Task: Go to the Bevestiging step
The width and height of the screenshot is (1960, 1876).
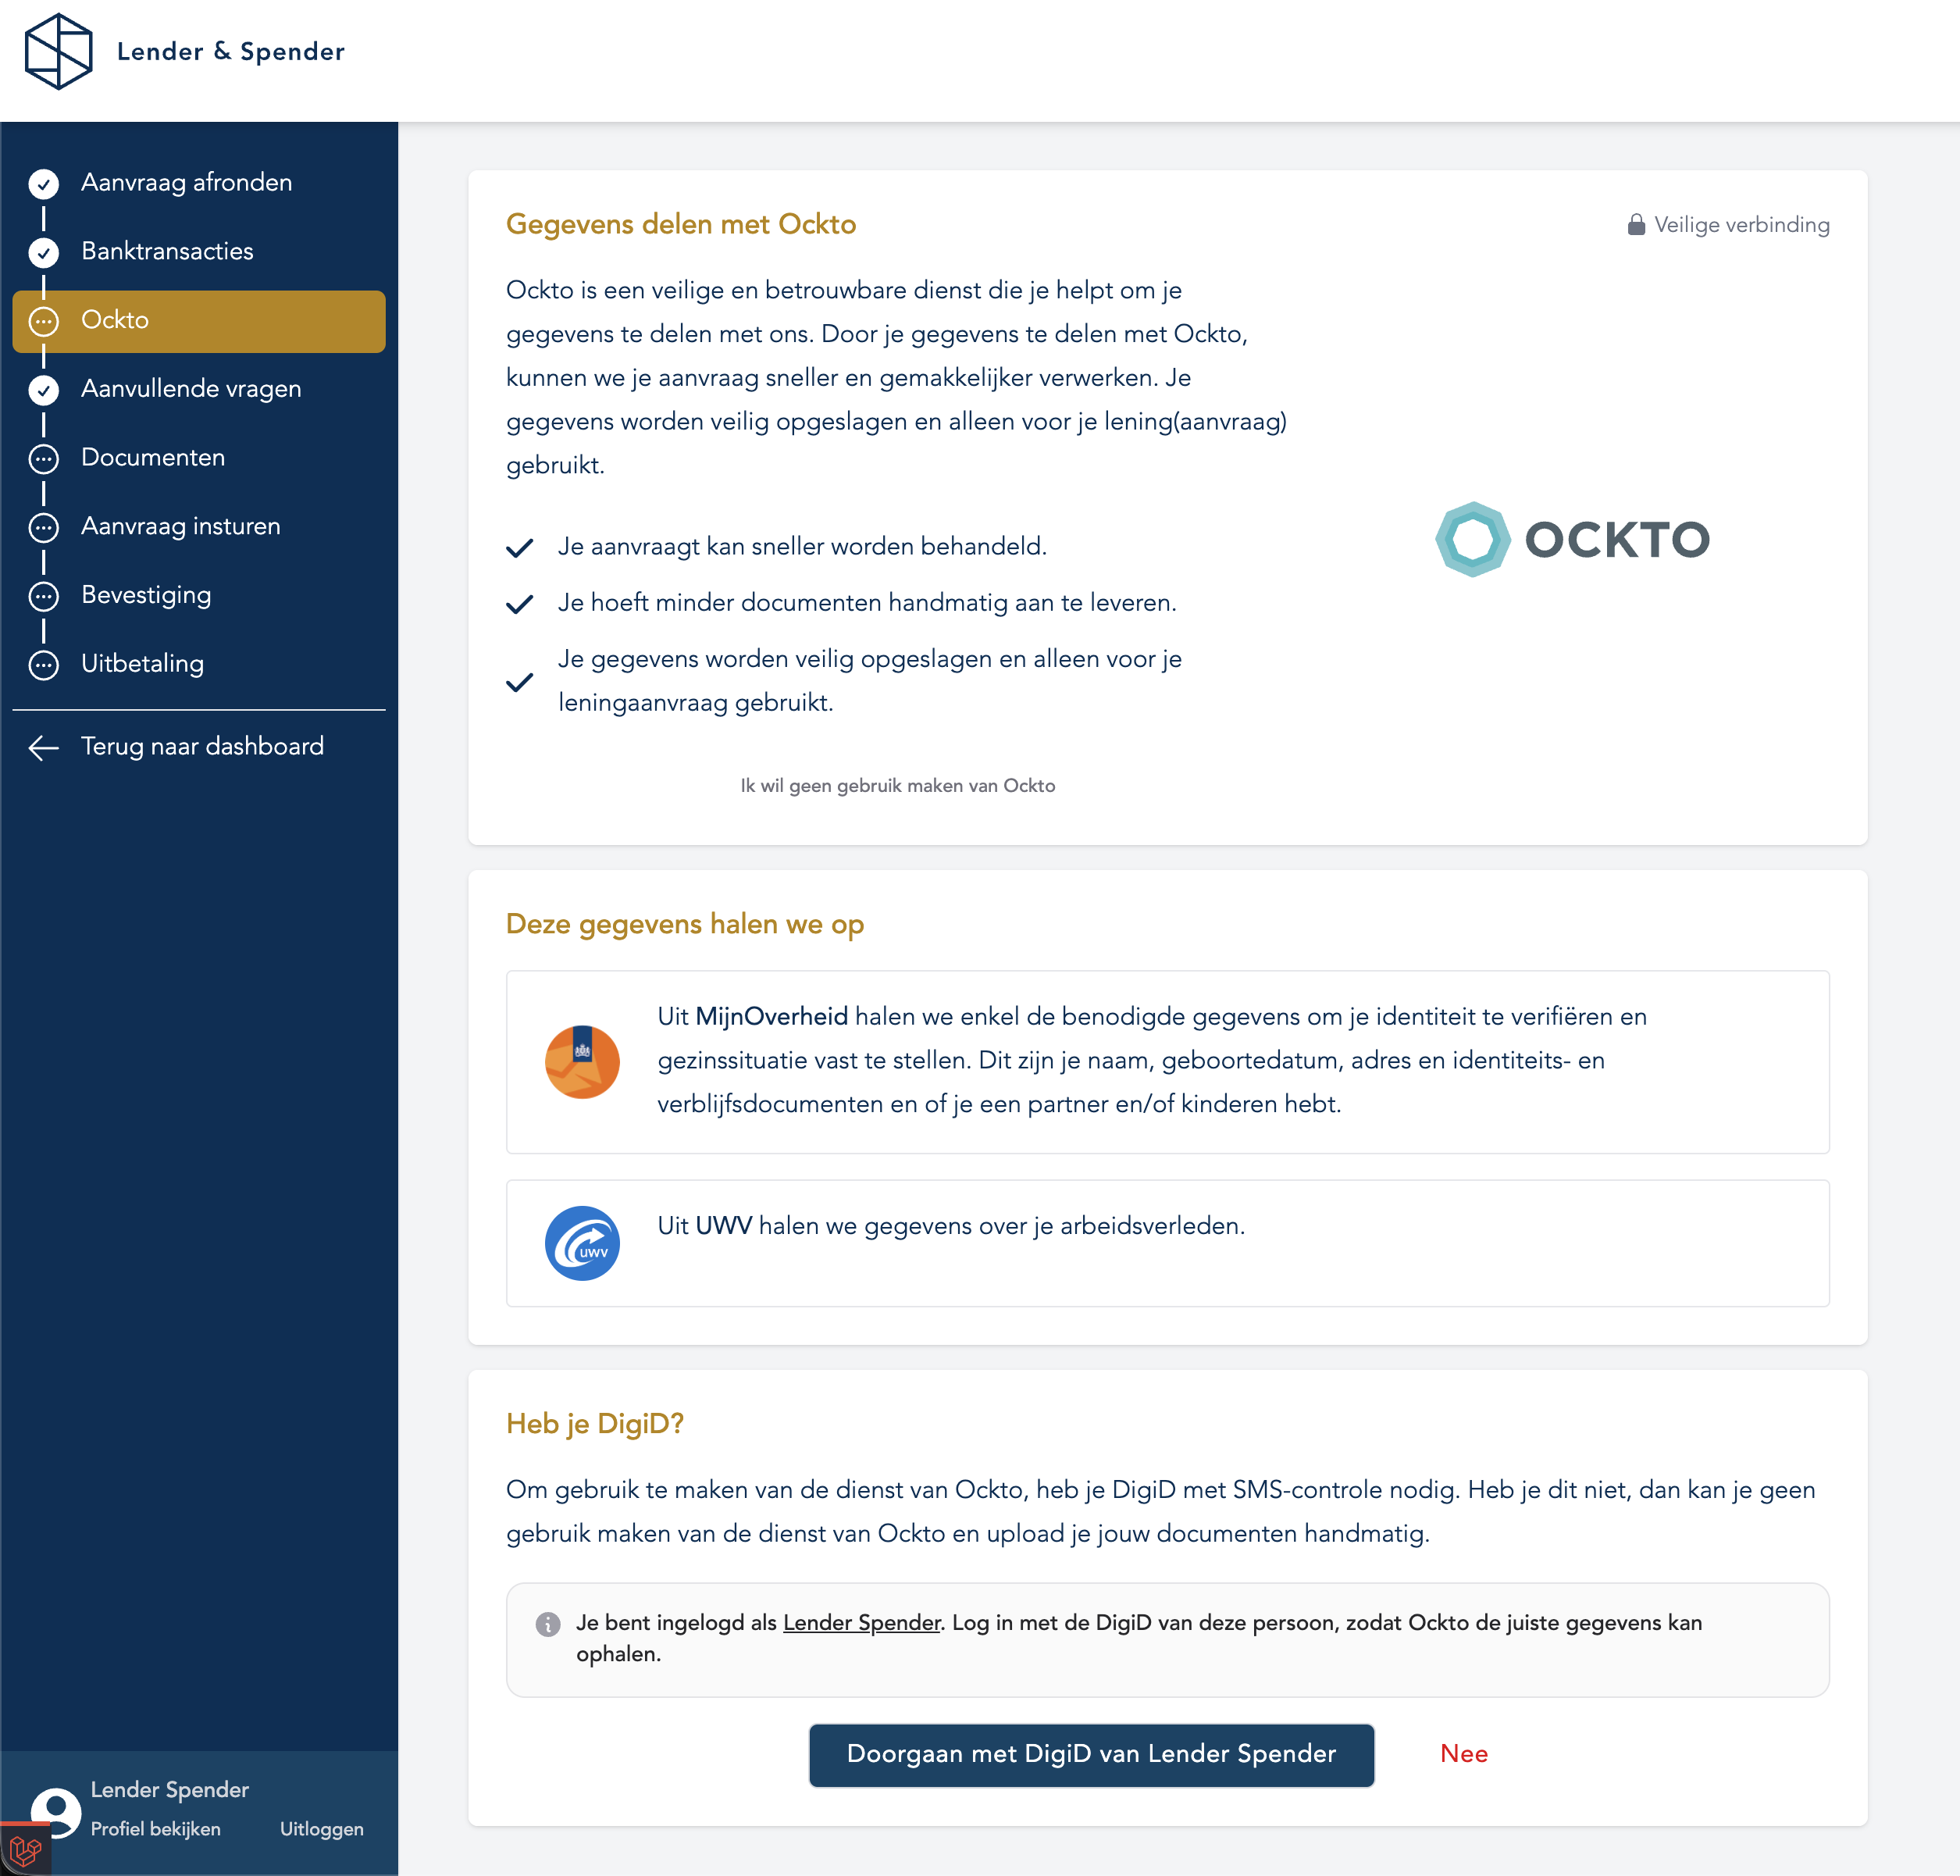Action: (x=146, y=595)
